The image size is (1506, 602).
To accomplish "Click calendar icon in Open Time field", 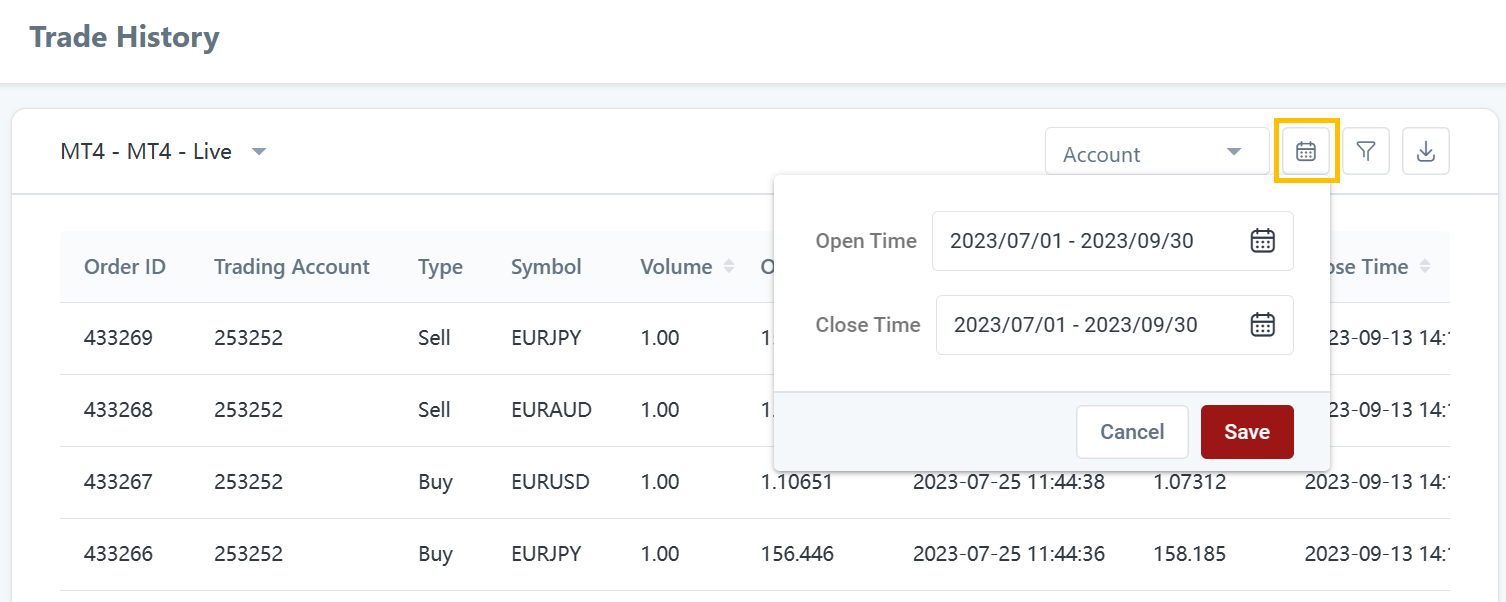I will 1263,241.
